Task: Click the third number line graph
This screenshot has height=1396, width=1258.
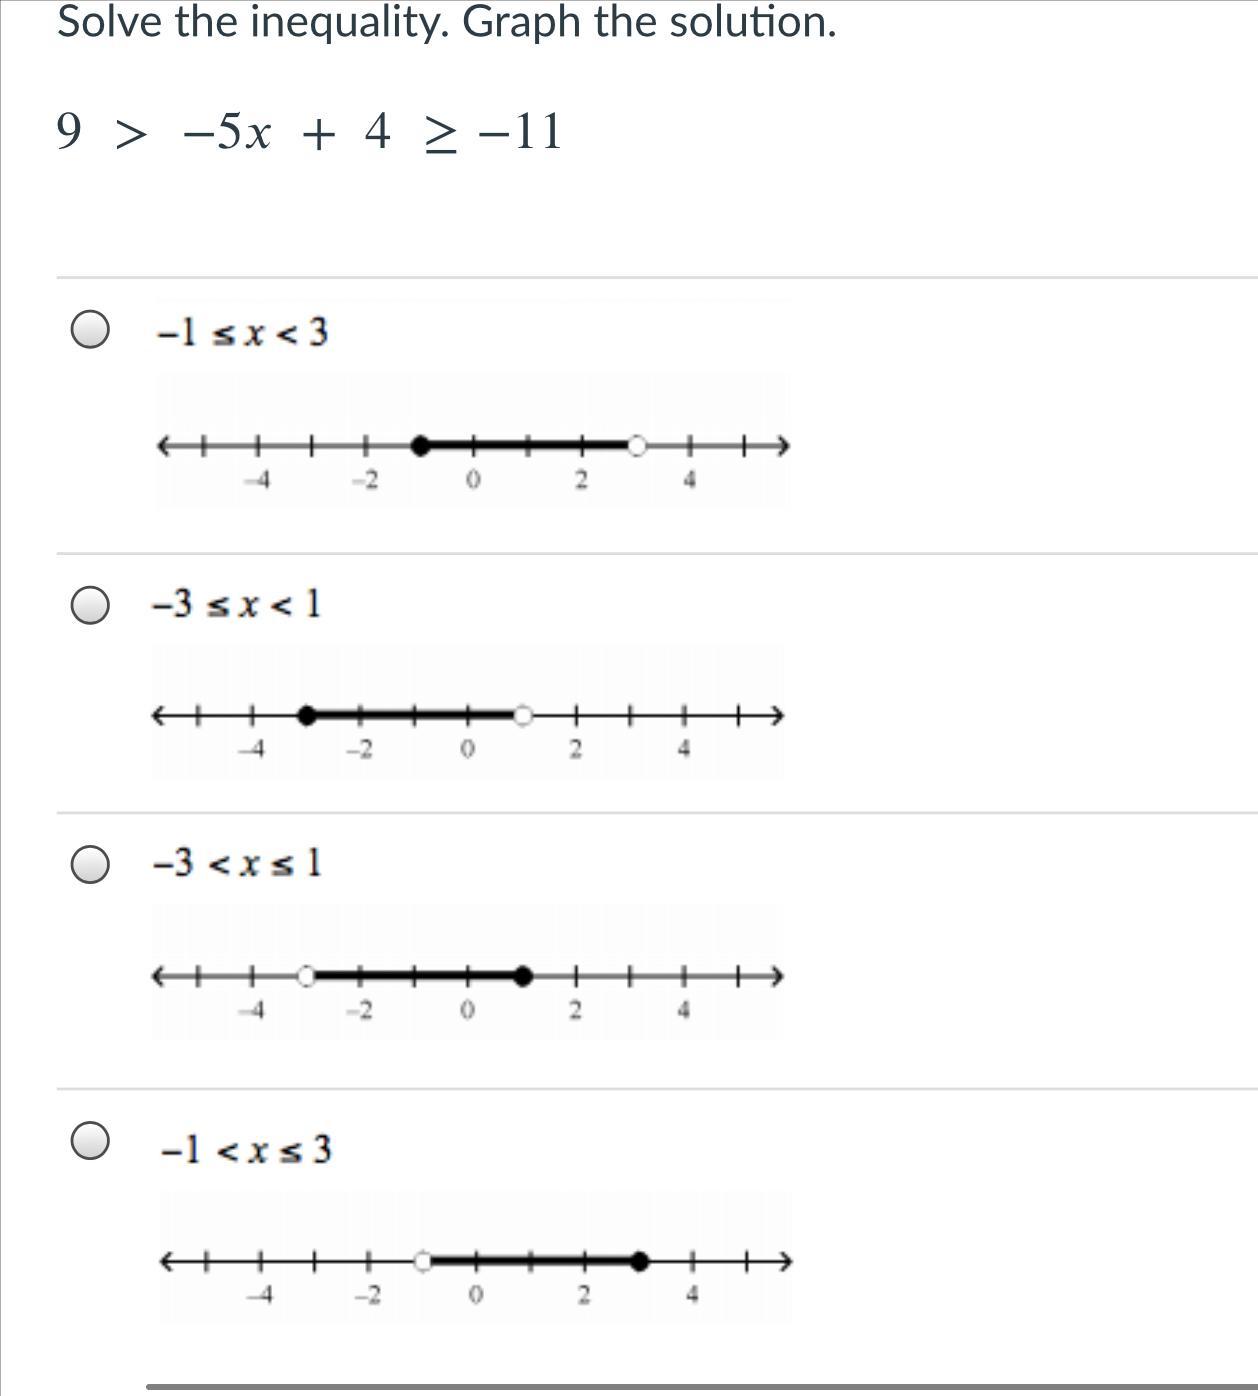Action: [465, 972]
